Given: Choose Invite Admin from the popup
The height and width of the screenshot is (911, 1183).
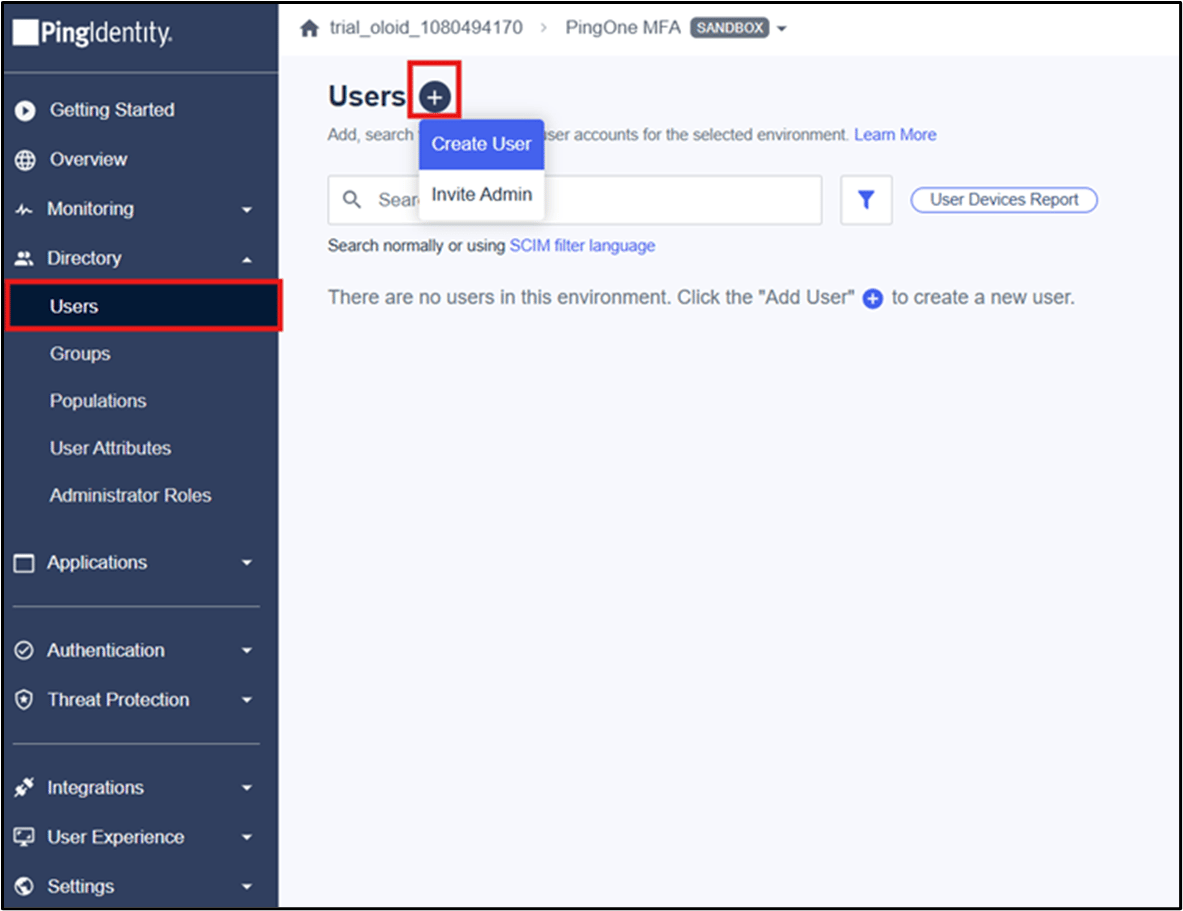Looking at the screenshot, I should click(x=481, y=195).
